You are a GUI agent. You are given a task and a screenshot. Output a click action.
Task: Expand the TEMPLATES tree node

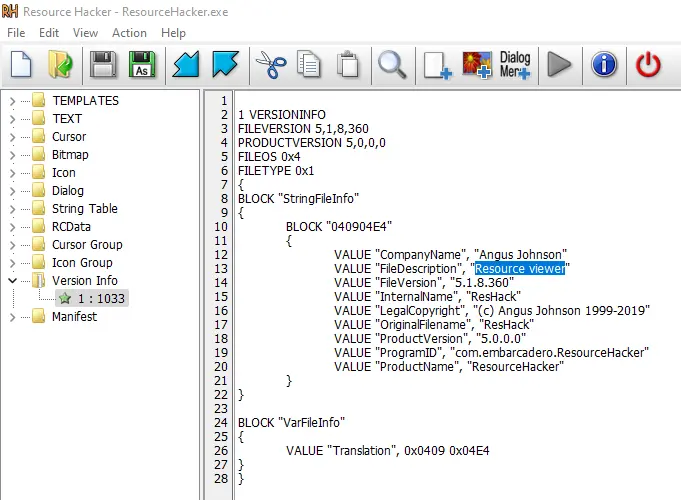pyautogui.click(x=12, y=101)
